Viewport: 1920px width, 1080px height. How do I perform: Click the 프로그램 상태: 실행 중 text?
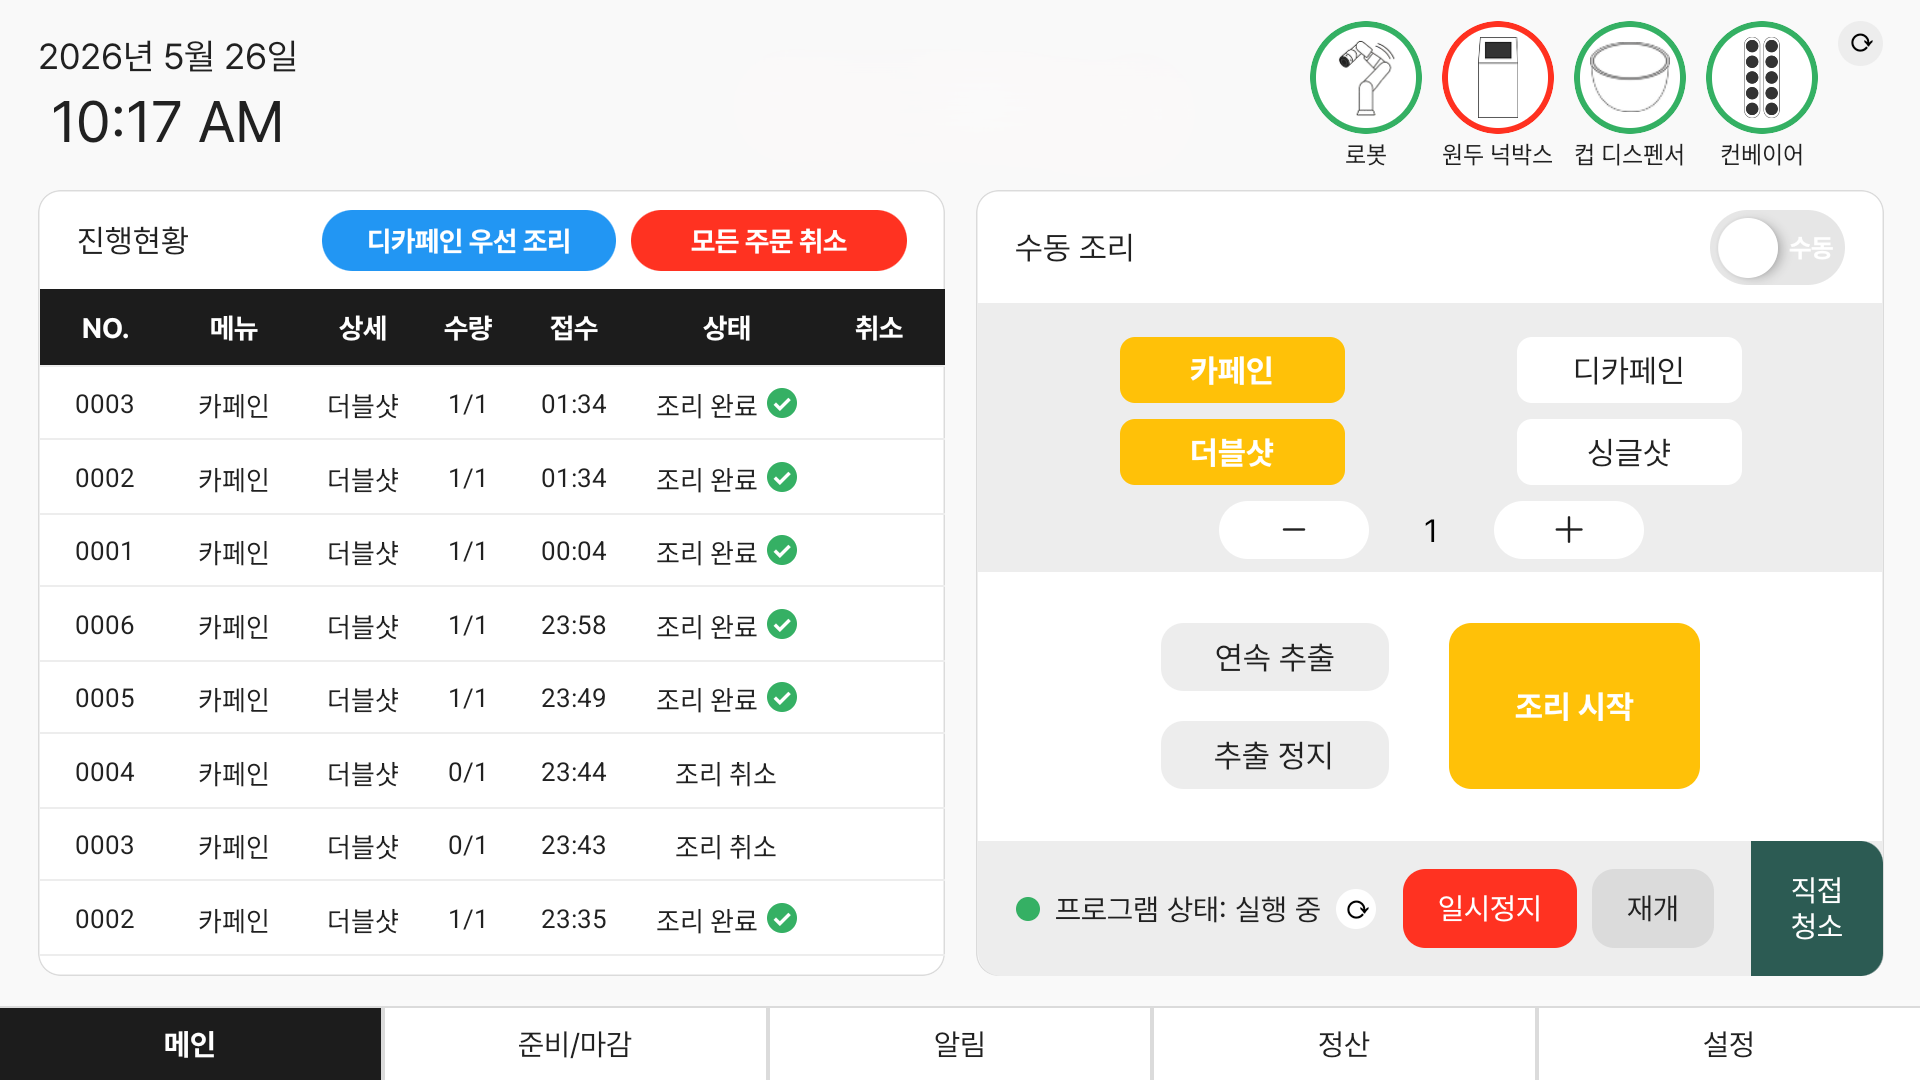1188,909
